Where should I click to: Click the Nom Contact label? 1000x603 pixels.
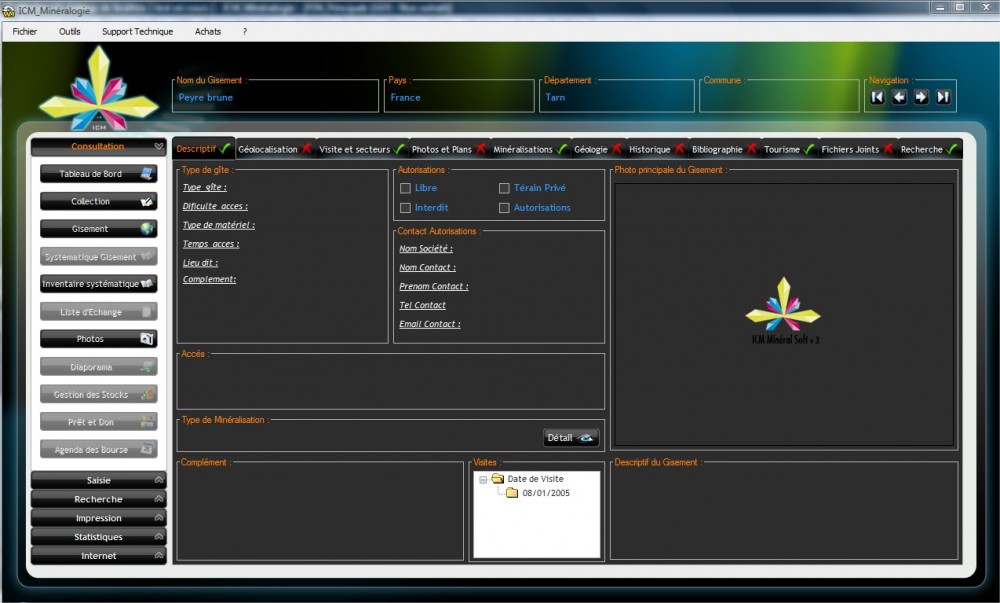[428, 268]
